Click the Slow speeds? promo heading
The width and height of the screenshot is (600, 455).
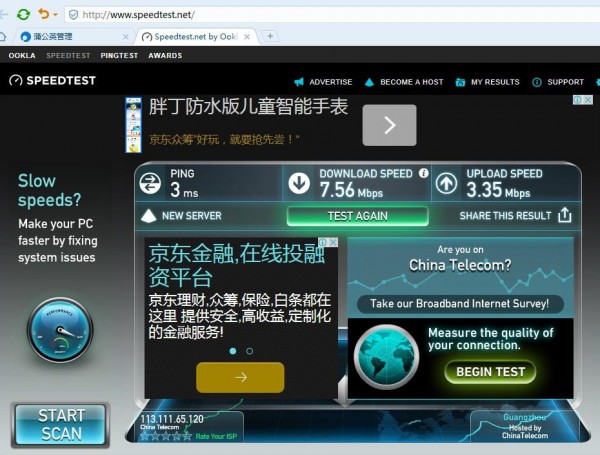(x=49, y=190)
